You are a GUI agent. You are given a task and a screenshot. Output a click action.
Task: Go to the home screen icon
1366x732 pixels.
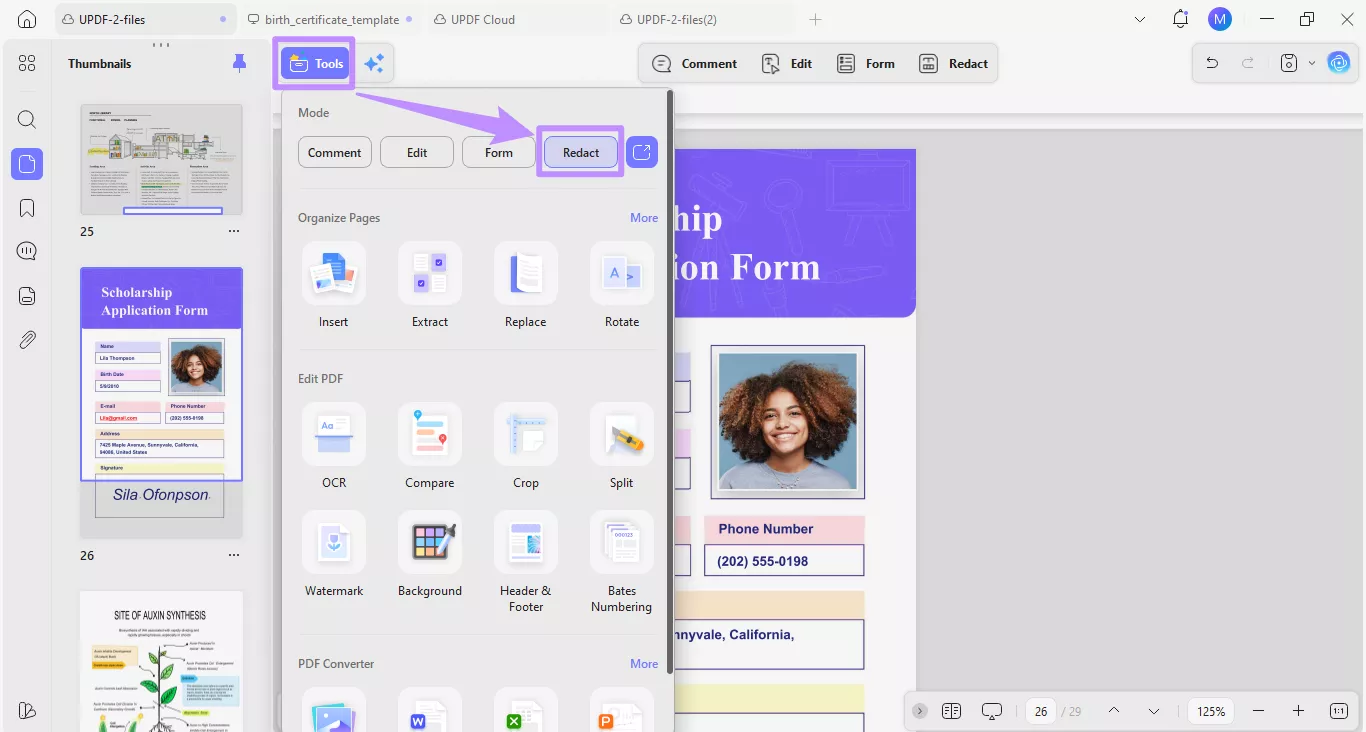coord(27,19)
